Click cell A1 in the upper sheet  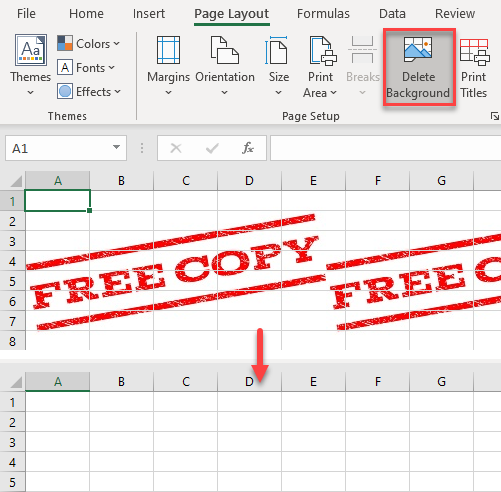[x=57, y=201]
